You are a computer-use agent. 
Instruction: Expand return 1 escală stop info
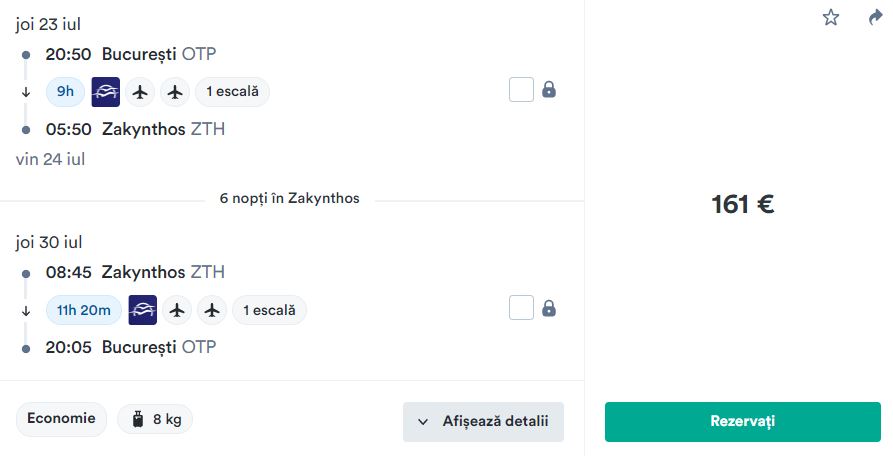[269, 310]
